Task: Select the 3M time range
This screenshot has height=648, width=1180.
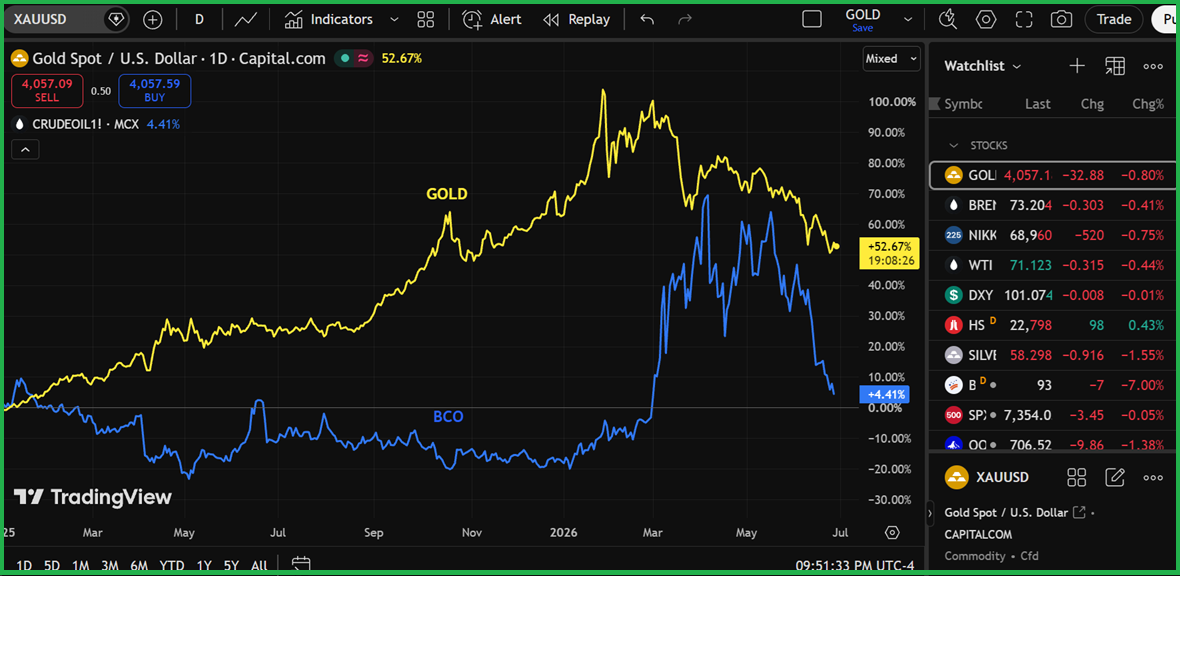Action: (110, 565)
